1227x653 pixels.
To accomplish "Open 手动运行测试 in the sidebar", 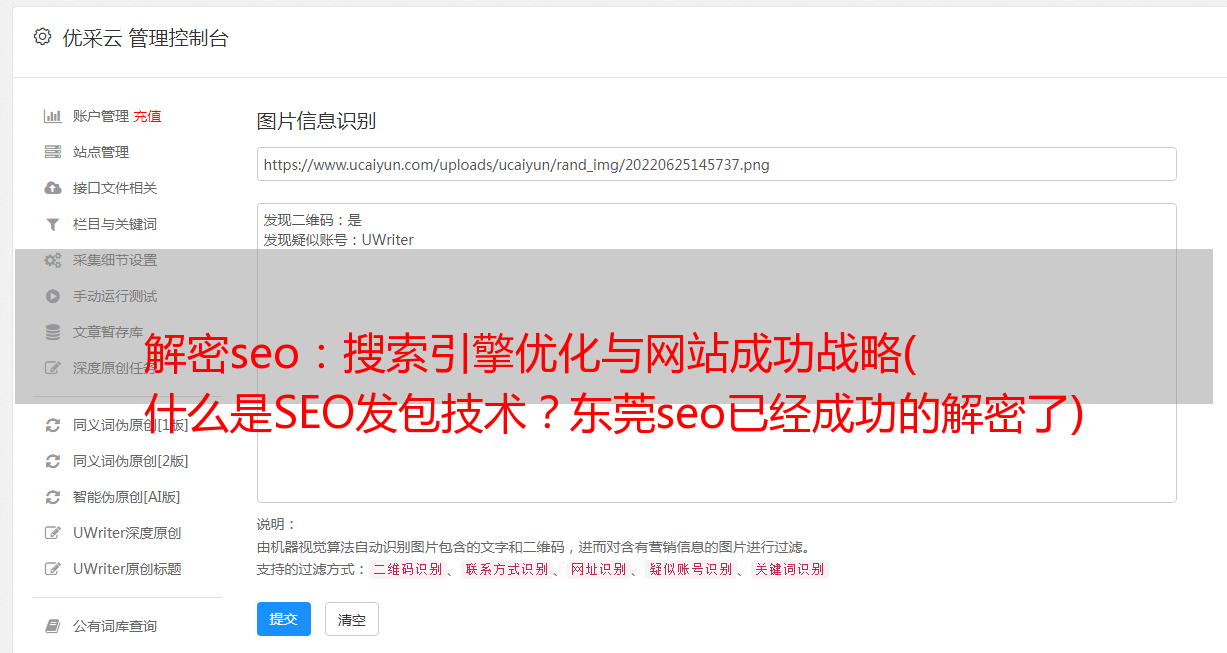I will tap(115, 296).
